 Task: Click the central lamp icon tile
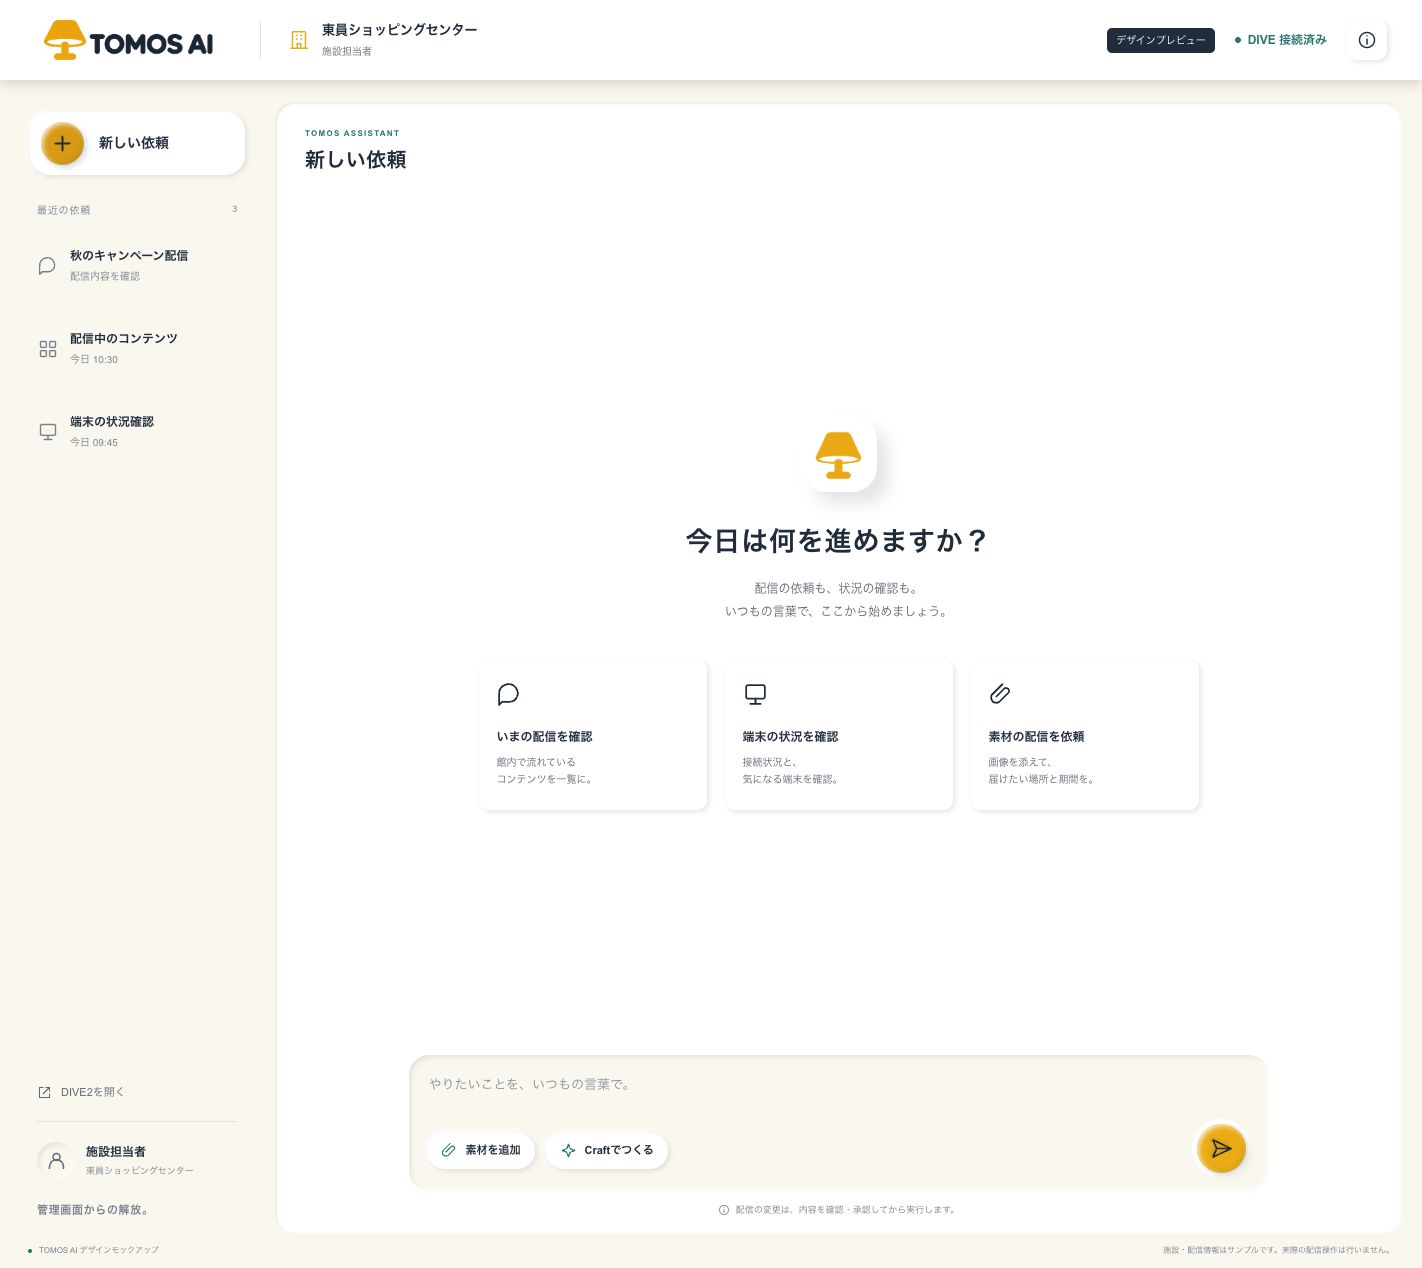(x=839, y=455)
